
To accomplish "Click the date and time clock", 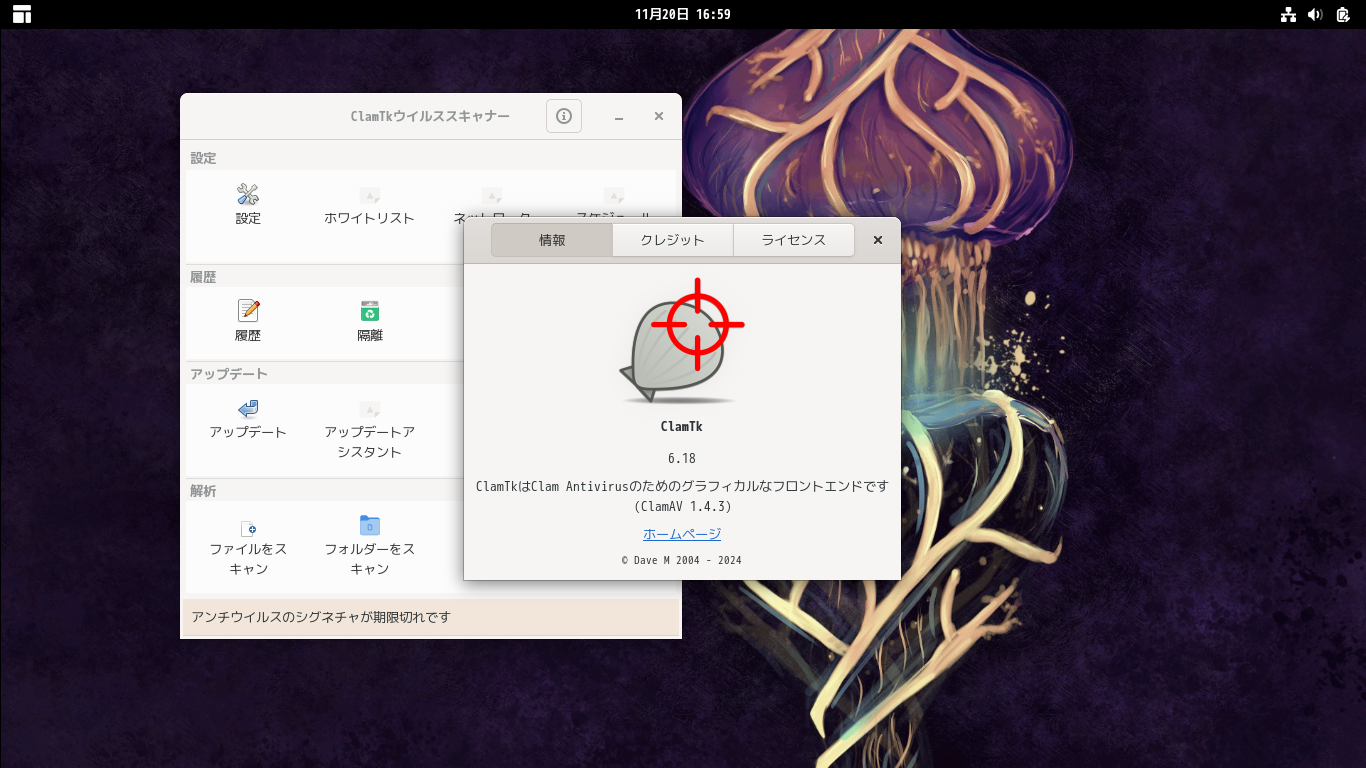I will tap(683, 14).
